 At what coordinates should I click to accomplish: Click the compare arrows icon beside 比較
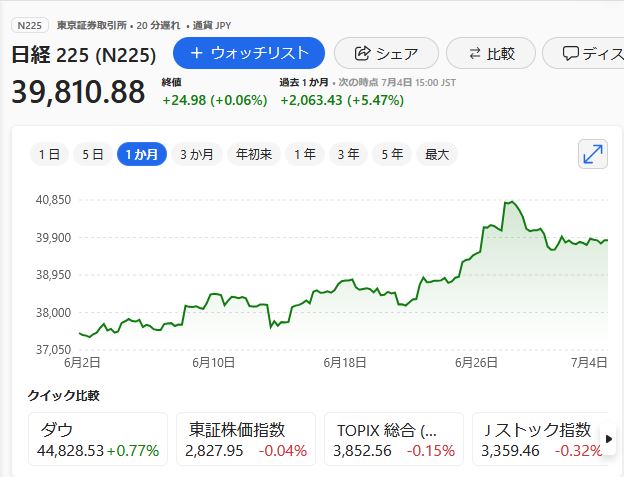[x=475, y=53]
